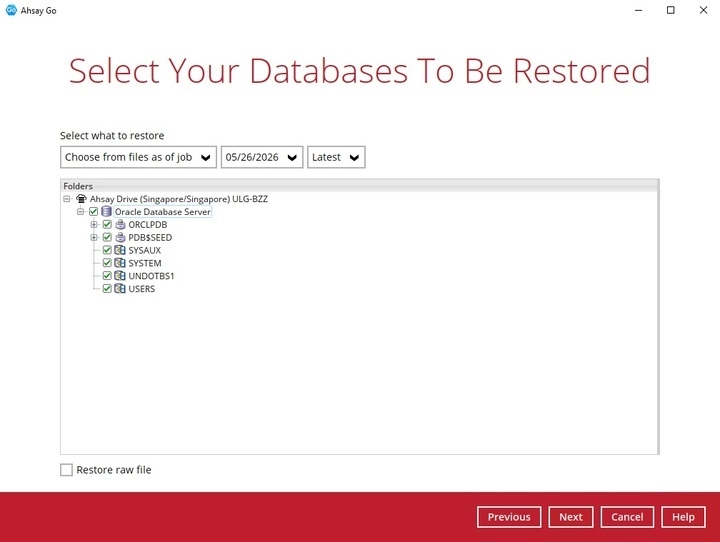Uncheck the USERS checkbox
This screenshot has width=720, height=542.
(x=107, y=289)
